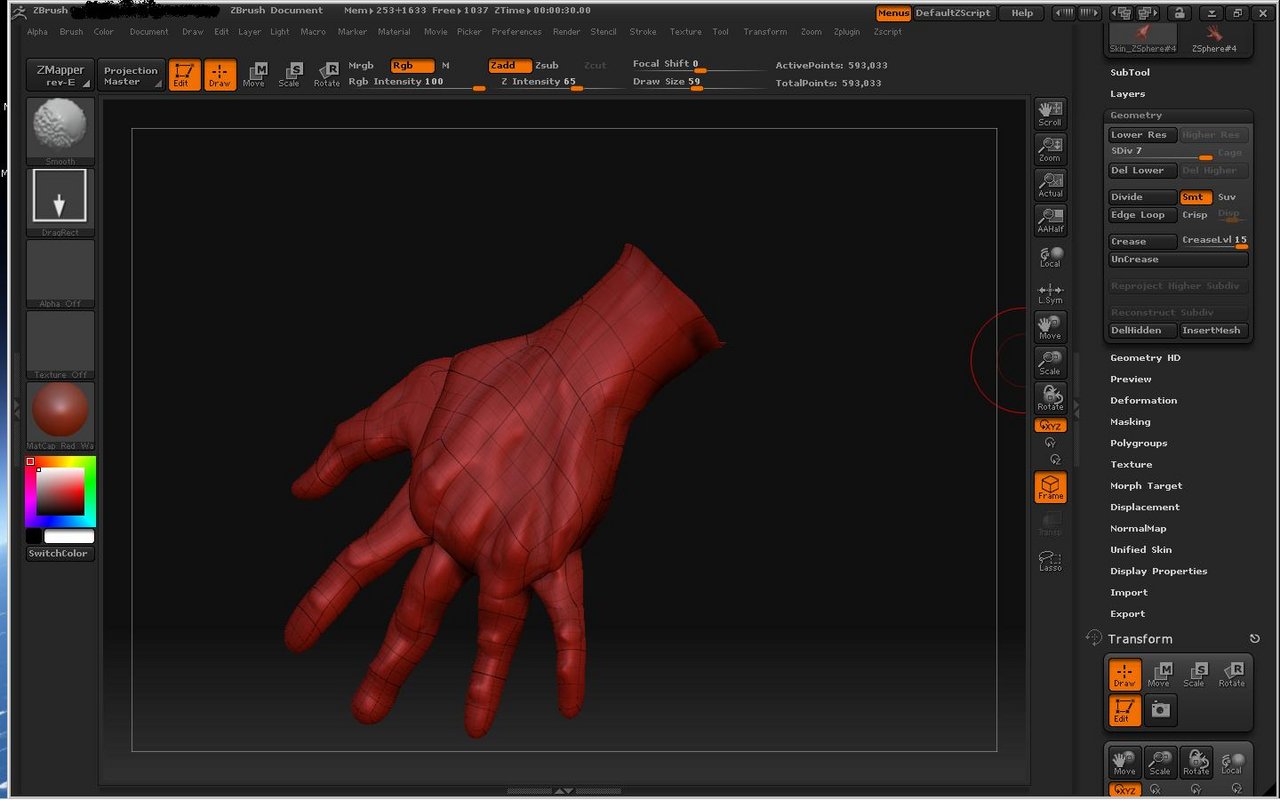Click the Actual size view icon
Viewport: 1280px width, 800px height.
pos(1050,184)
